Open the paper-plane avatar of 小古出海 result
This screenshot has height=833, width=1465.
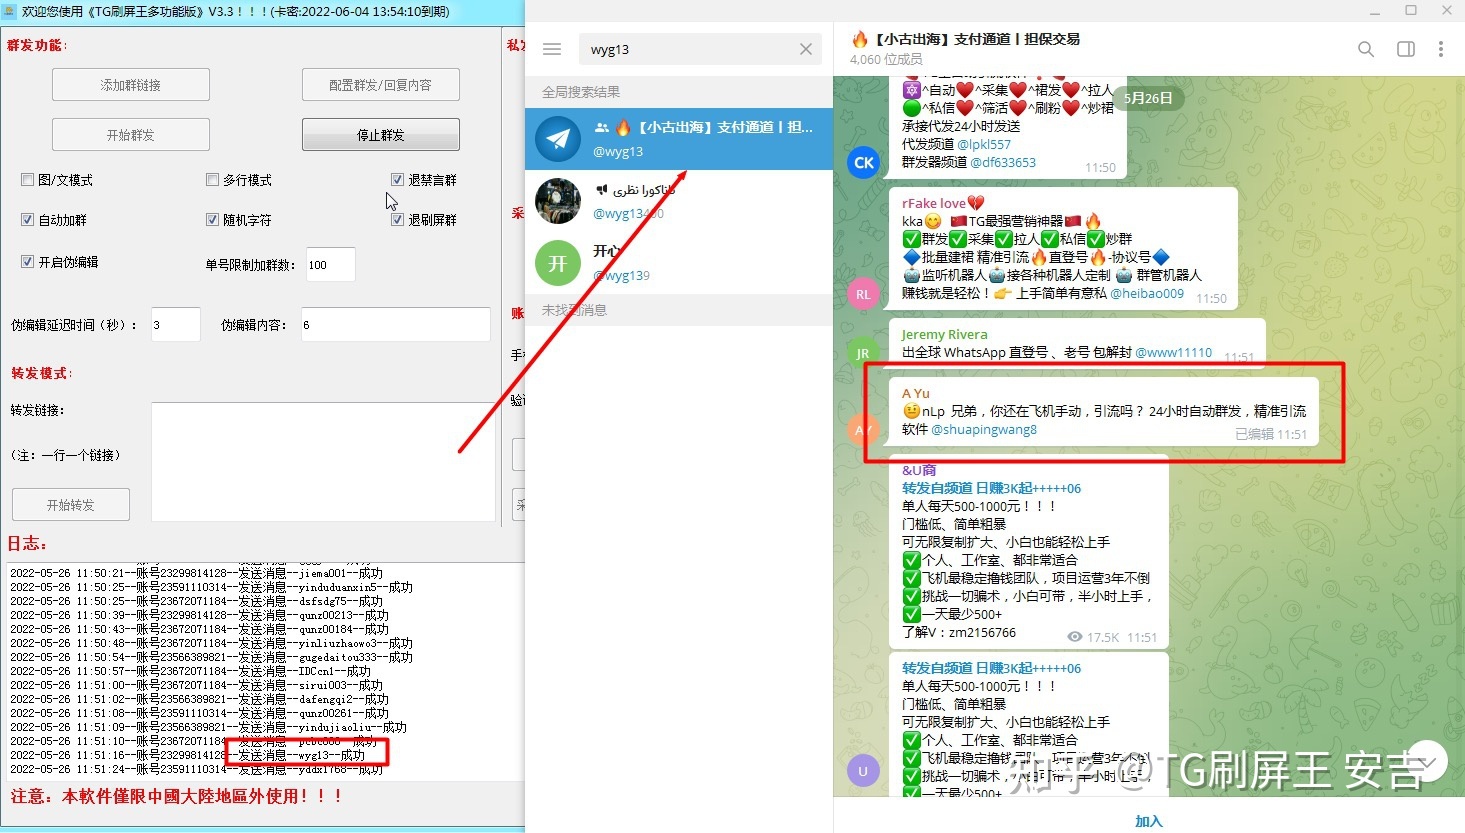pyautogui.click(x=558, y=139)
